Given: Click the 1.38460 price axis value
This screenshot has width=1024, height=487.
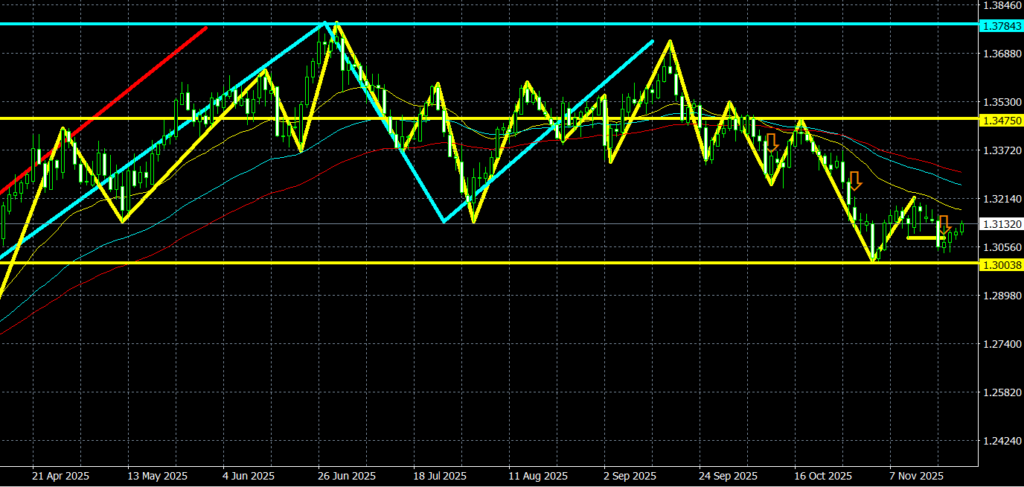Looking at the screenshot, I should coord(998,5).
